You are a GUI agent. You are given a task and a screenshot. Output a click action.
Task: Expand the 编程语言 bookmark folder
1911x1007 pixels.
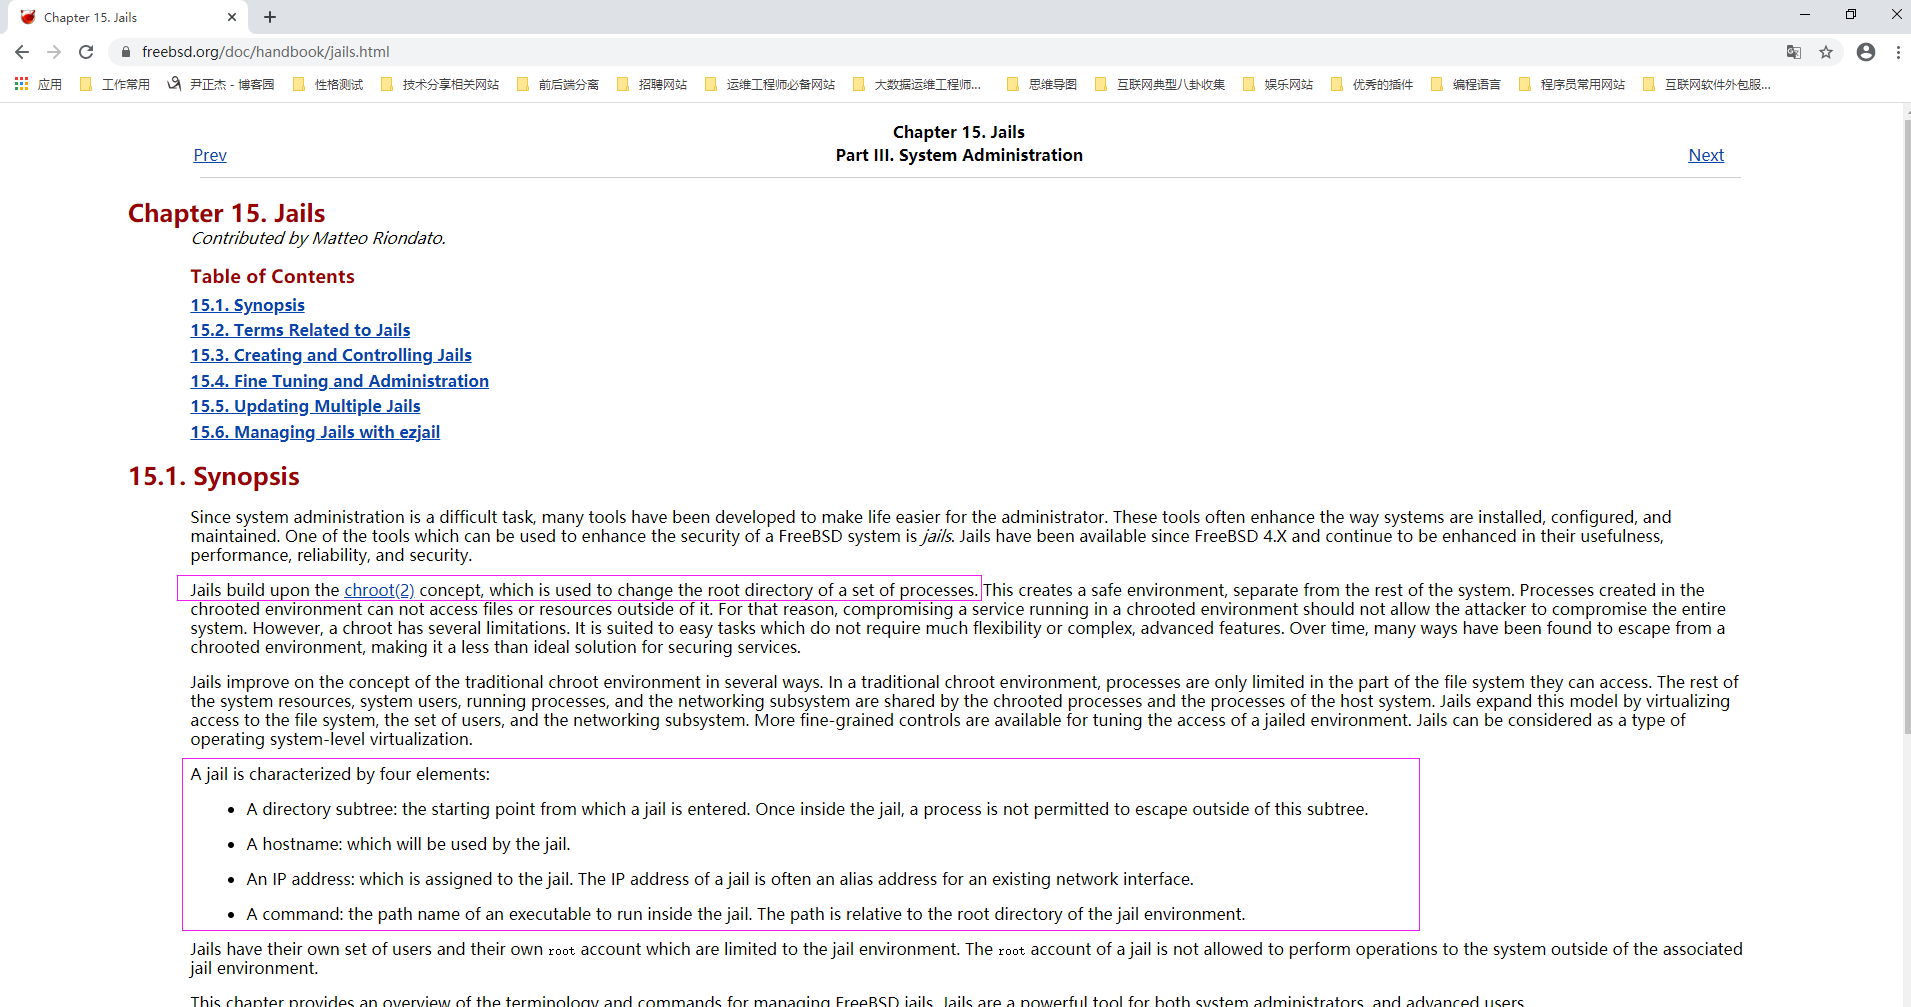tap(1466, 85)
